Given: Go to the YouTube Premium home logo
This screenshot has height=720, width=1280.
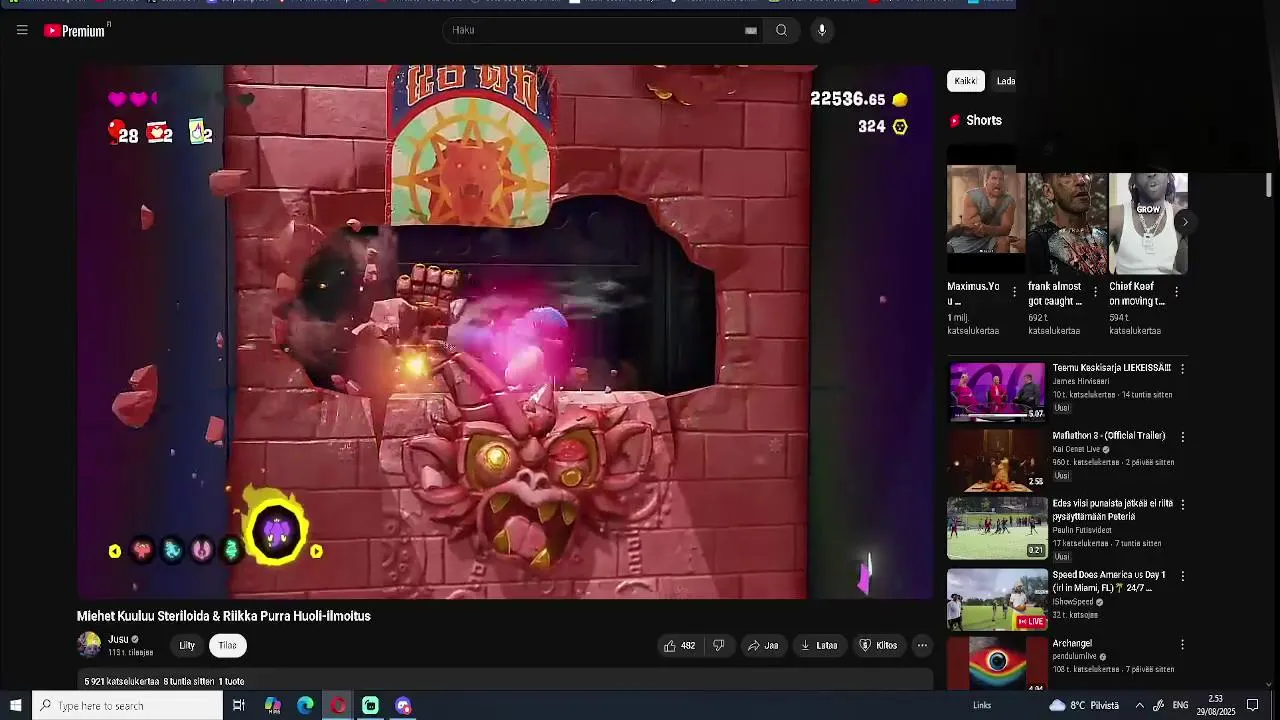Looking at the screenshot, I should click(76, 31).
